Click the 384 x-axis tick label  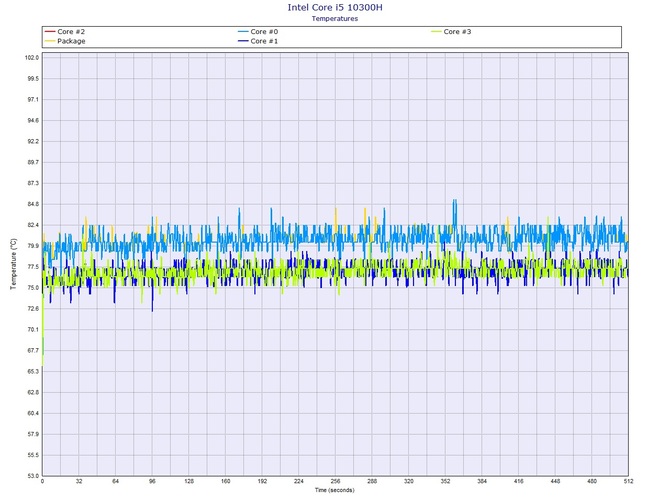[x=482, y=481]
